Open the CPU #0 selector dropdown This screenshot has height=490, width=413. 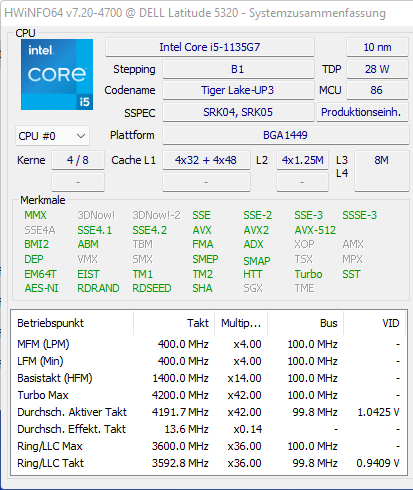coord(52,136)
